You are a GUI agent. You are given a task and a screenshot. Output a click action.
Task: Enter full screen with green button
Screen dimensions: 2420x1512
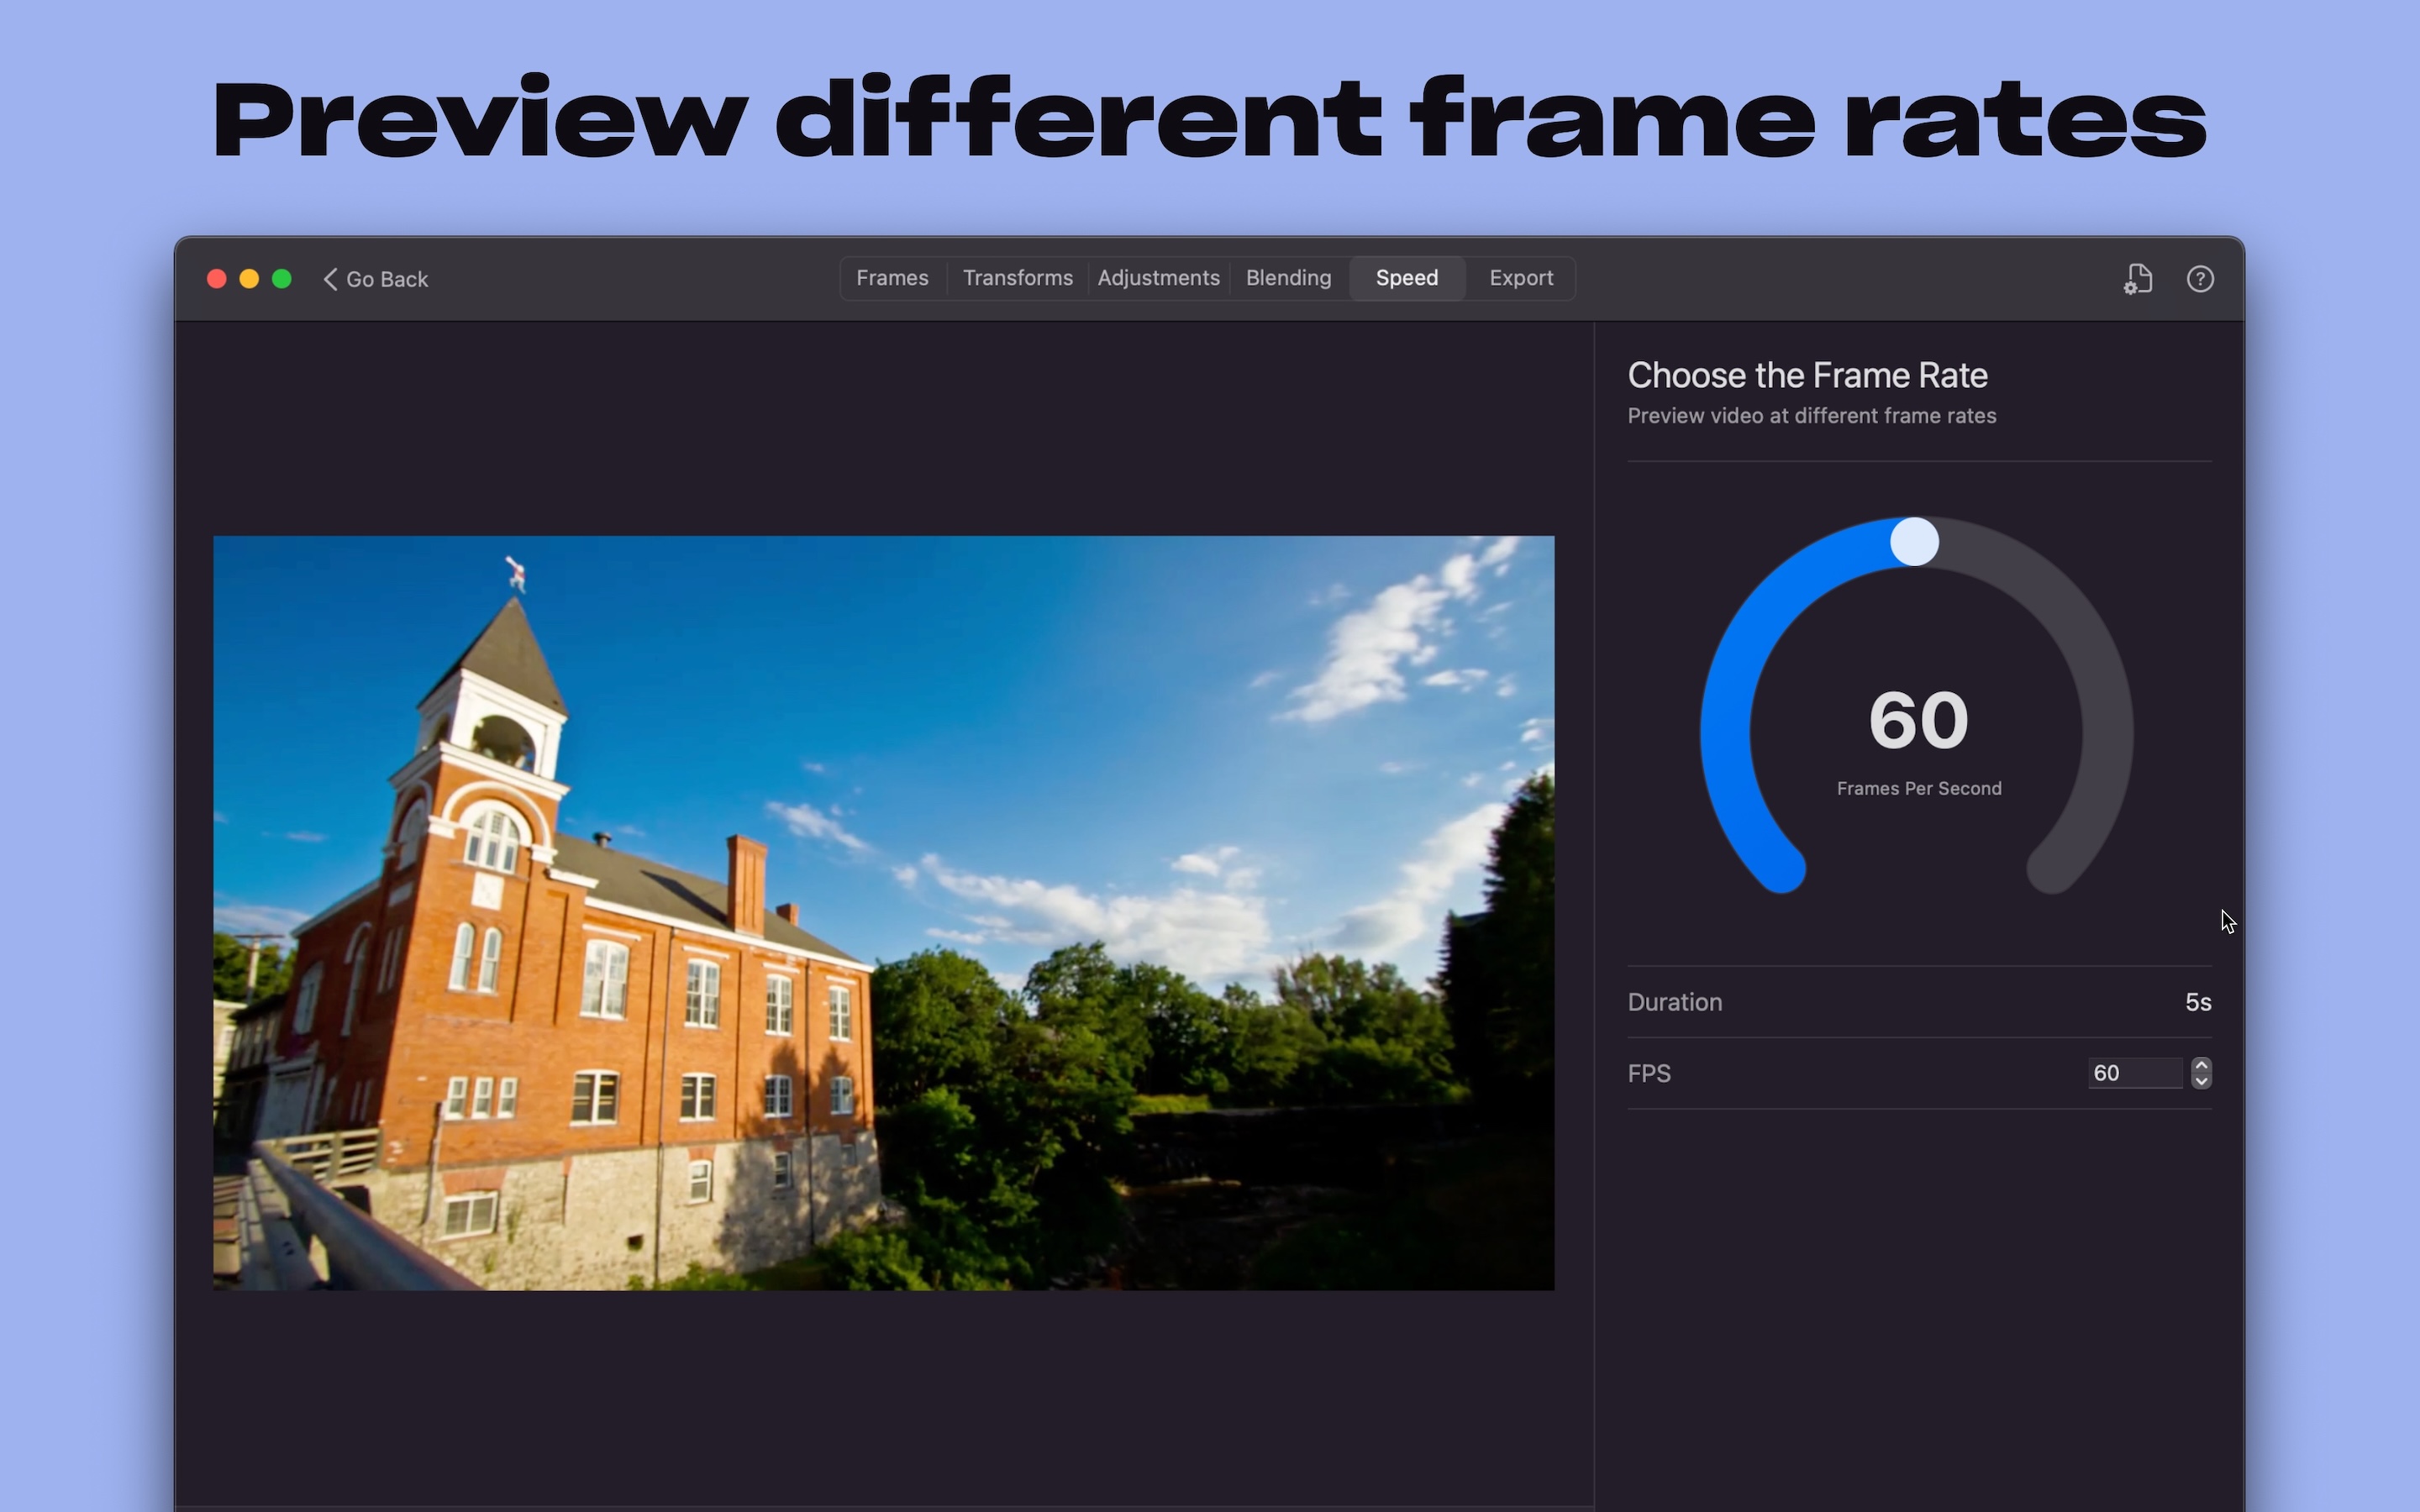282,279
